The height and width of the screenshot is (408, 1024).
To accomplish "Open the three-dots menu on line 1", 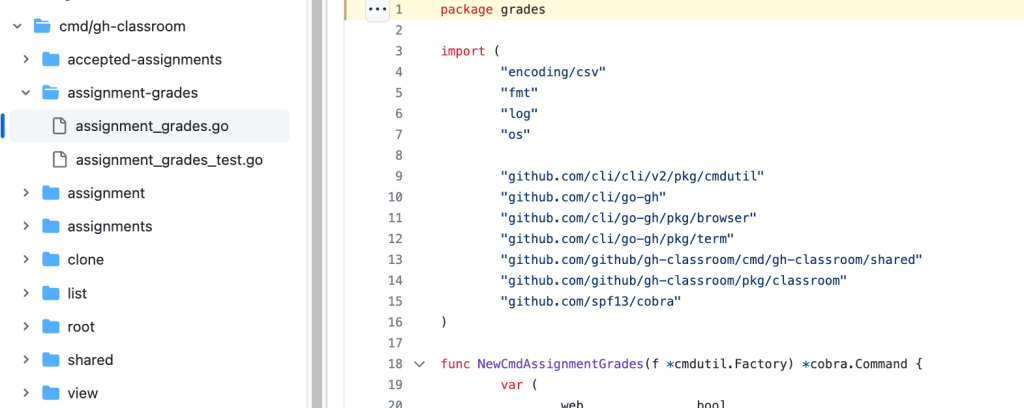I will (x=376, y=10).
